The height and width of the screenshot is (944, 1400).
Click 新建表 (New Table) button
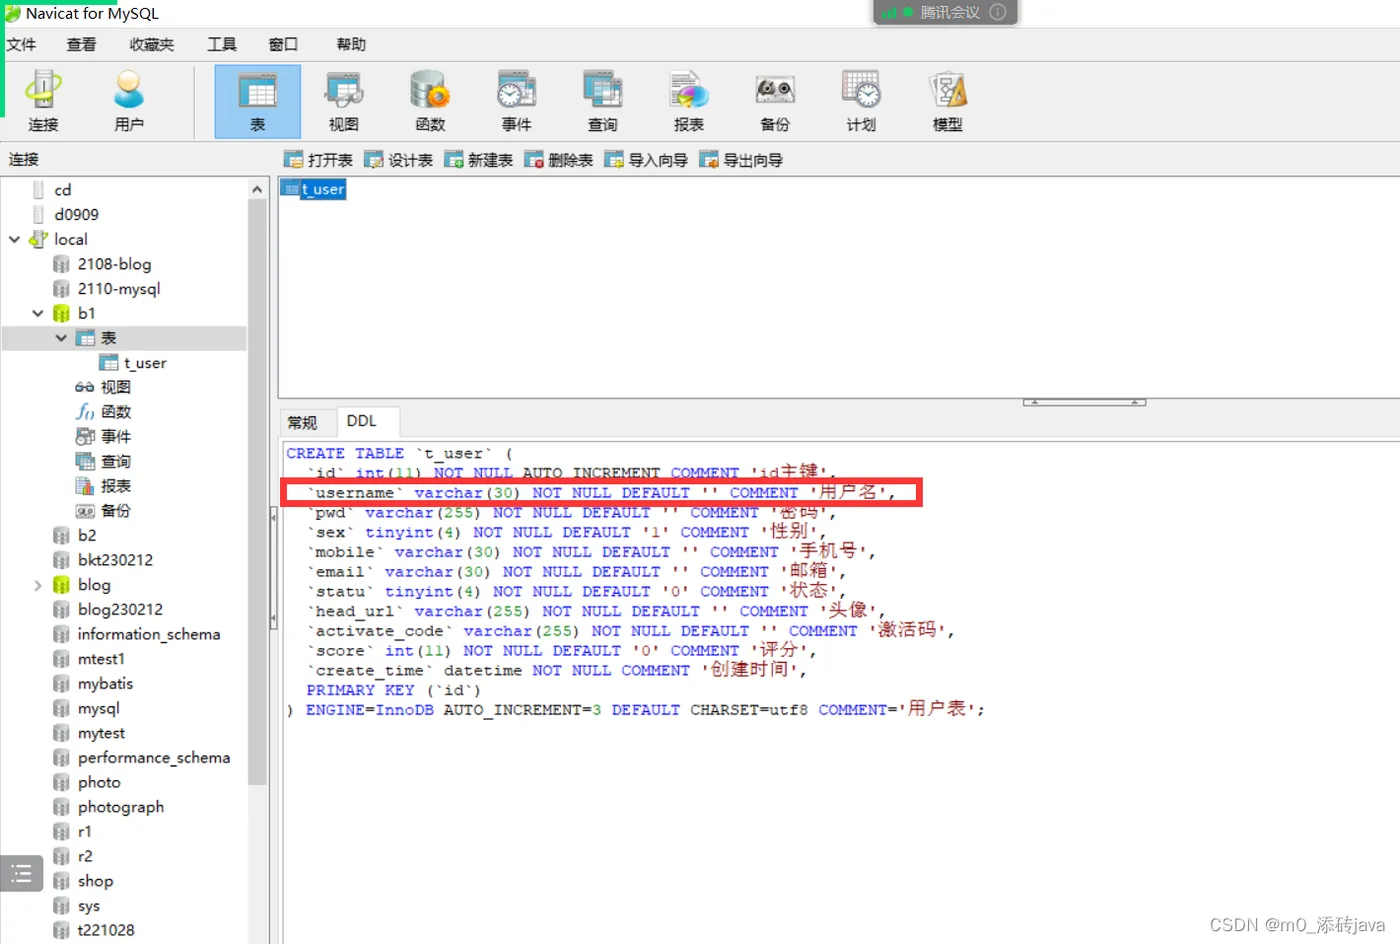tap(478, 160)
